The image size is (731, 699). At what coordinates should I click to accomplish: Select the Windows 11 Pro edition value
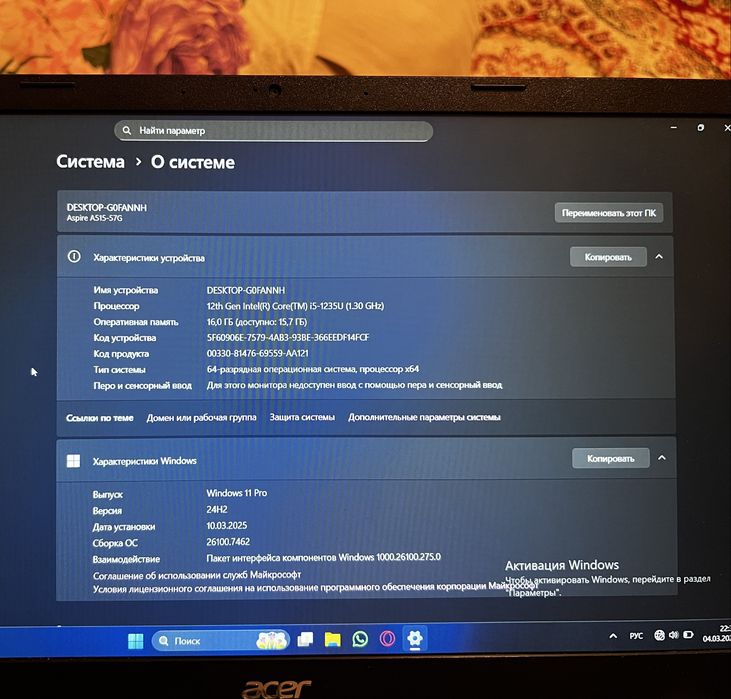click(x=236, y=493)
